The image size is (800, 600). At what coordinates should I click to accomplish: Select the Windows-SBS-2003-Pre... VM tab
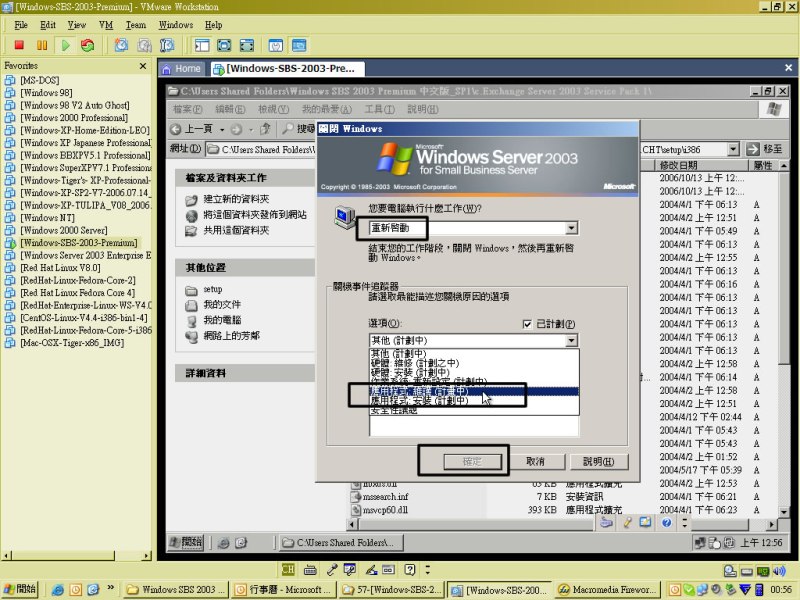click(x=287, y=68)
